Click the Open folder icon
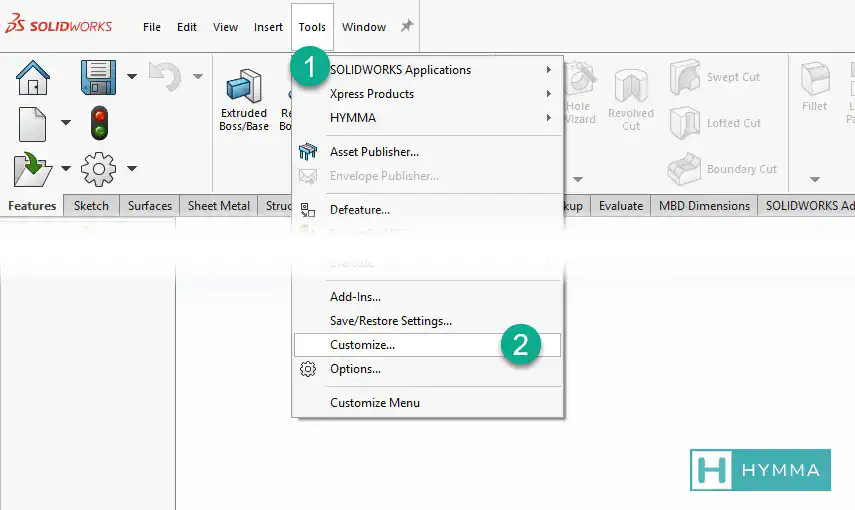 [x=33, y=168]
